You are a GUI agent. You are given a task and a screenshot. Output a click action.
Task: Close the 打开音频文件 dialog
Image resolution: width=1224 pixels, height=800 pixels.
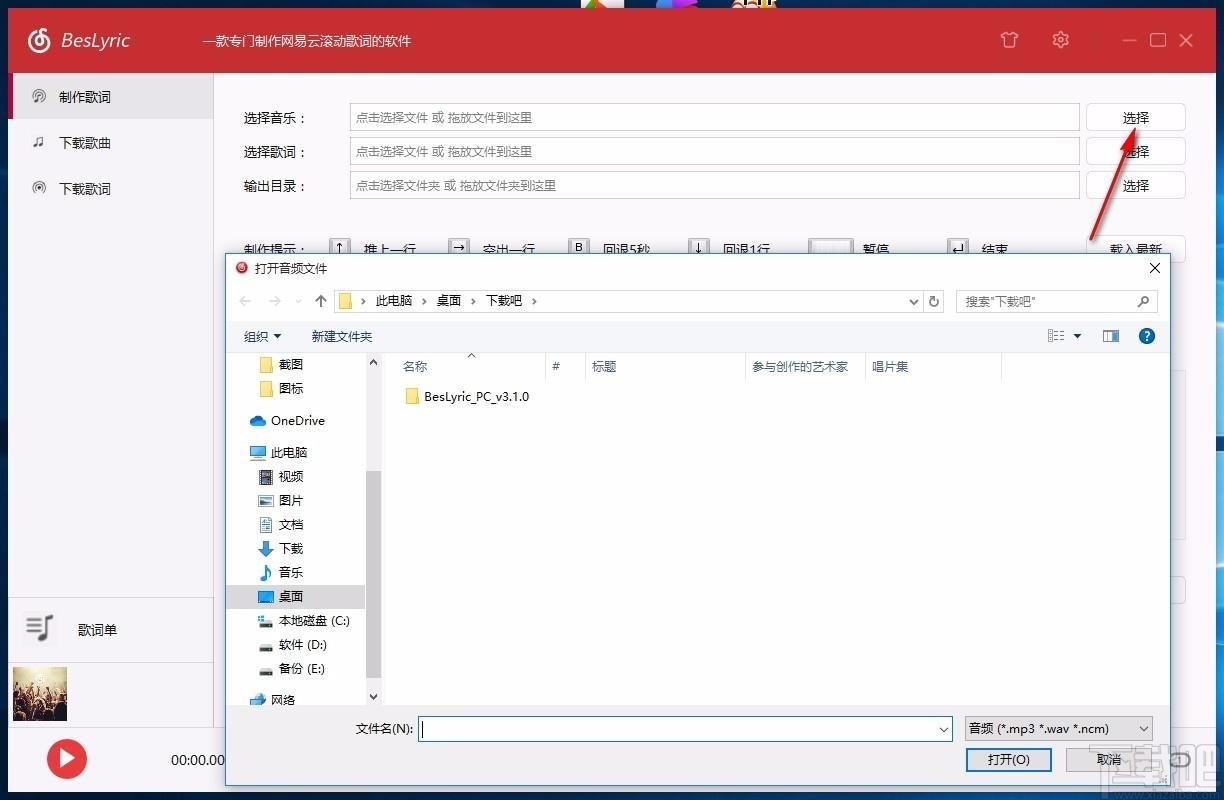tap(1155, 268)
